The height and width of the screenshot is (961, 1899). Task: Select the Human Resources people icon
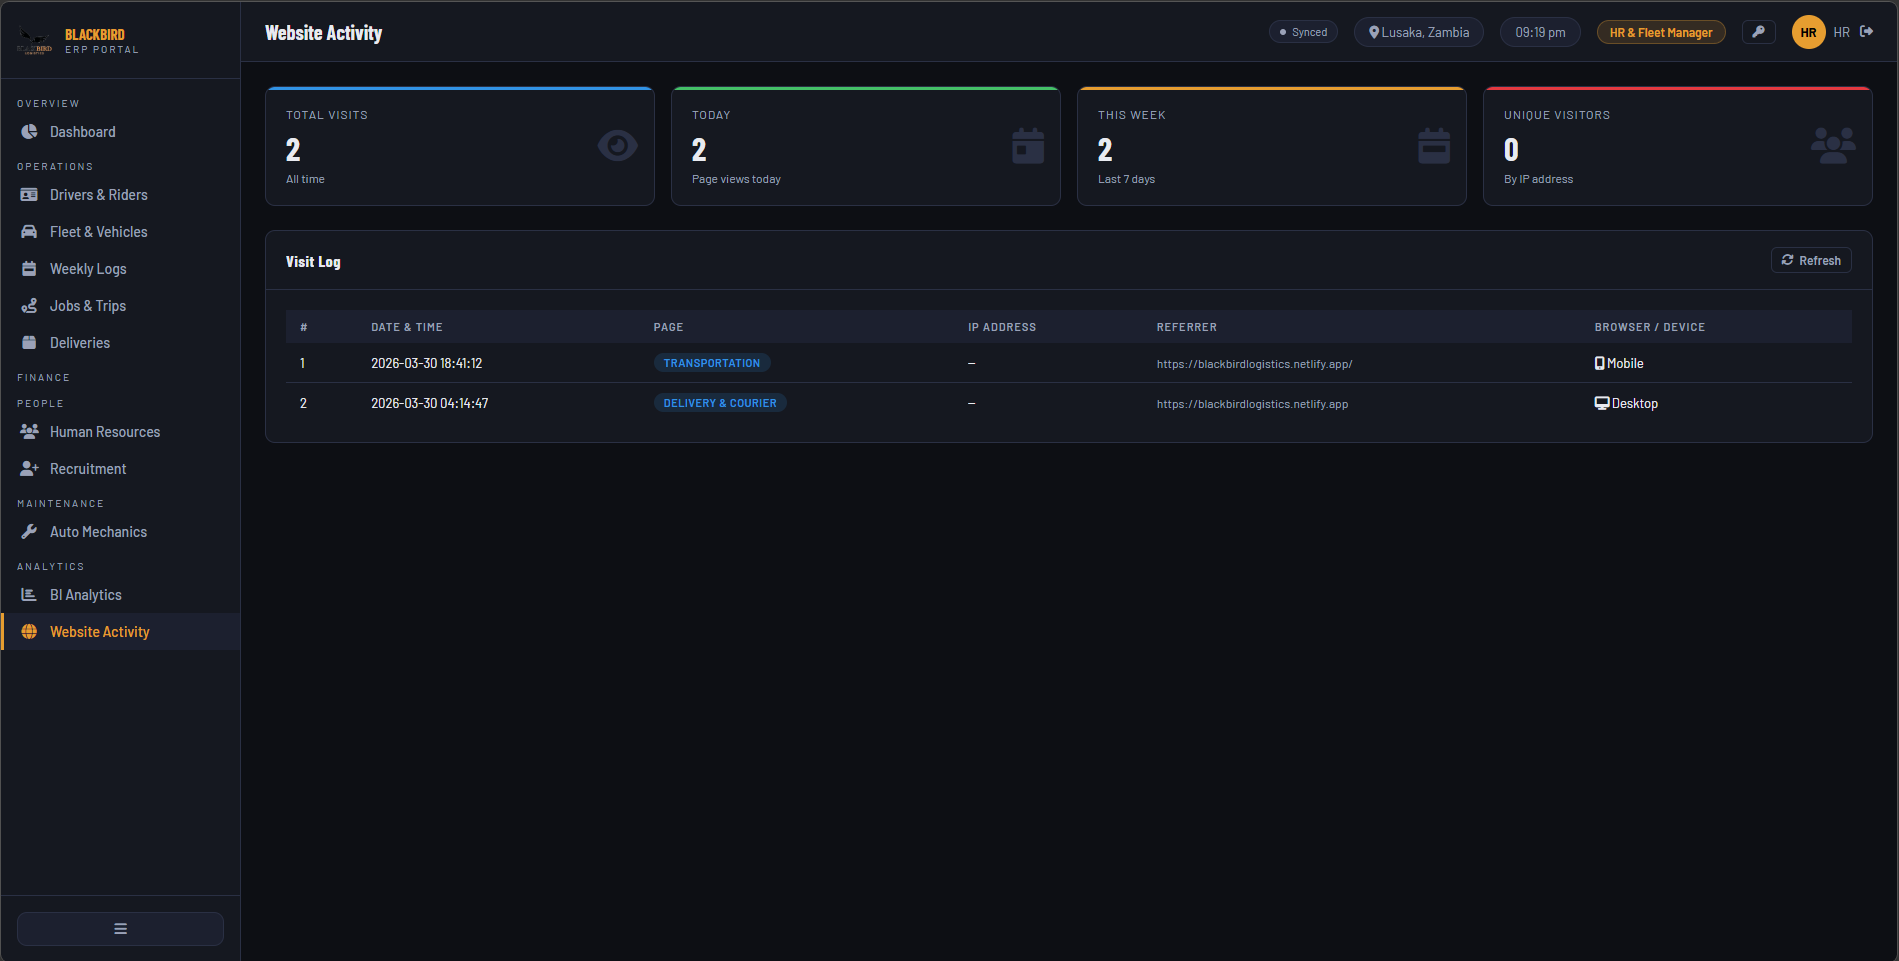click(x=29, y=431)
